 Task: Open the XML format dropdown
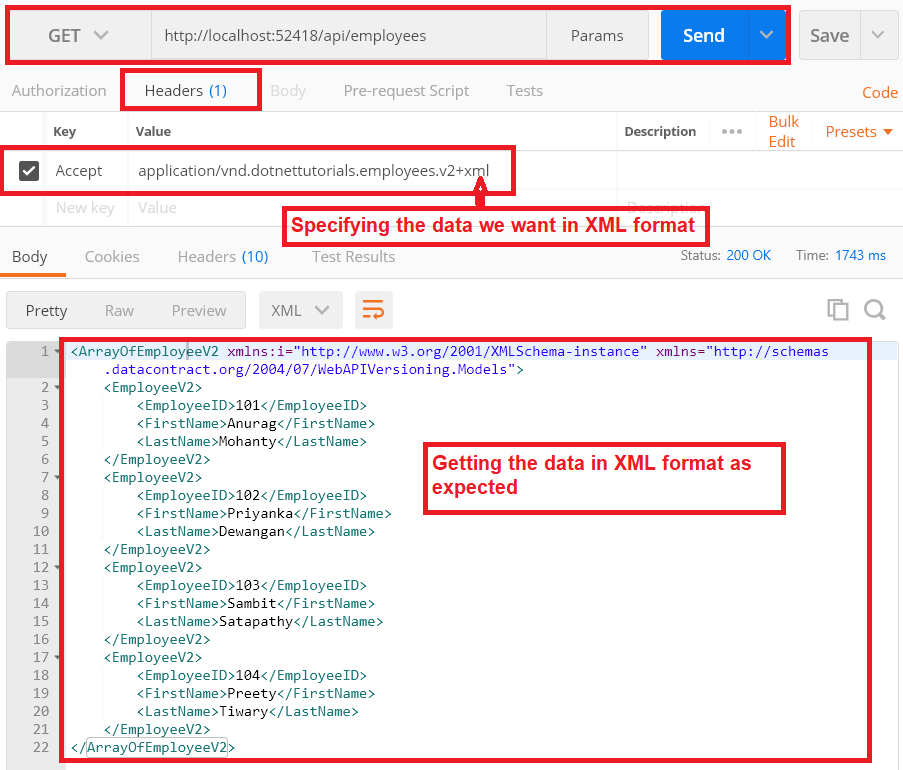(301, 311)
